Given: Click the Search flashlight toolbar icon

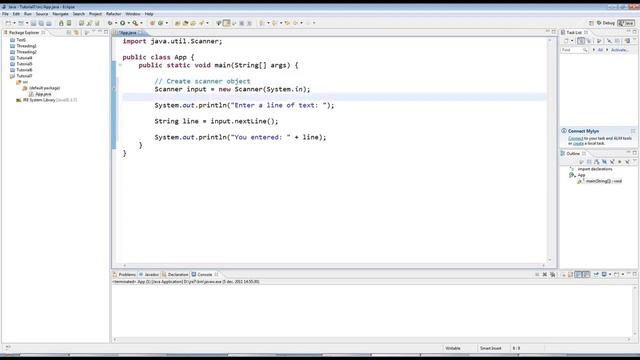Looking at the screenshot, I should click(202, 23).
